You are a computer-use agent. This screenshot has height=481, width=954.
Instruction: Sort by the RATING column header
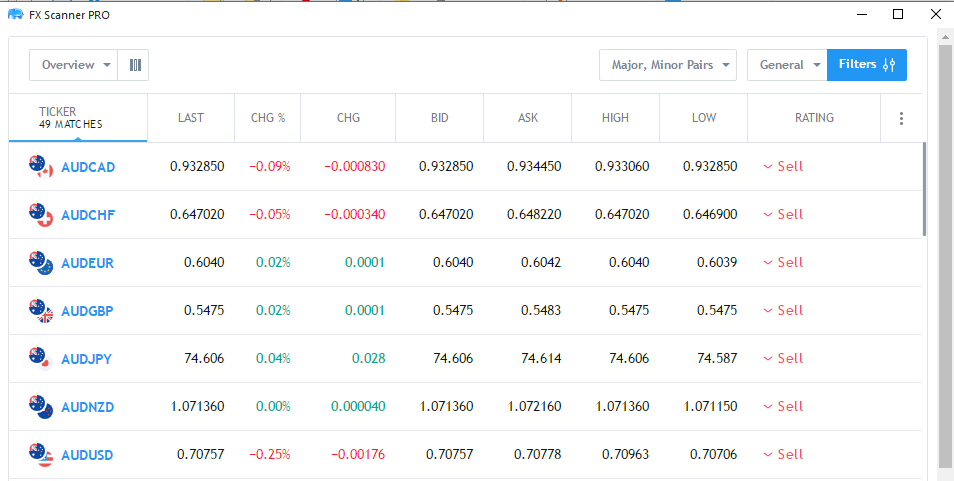click(x=814, y=118)
